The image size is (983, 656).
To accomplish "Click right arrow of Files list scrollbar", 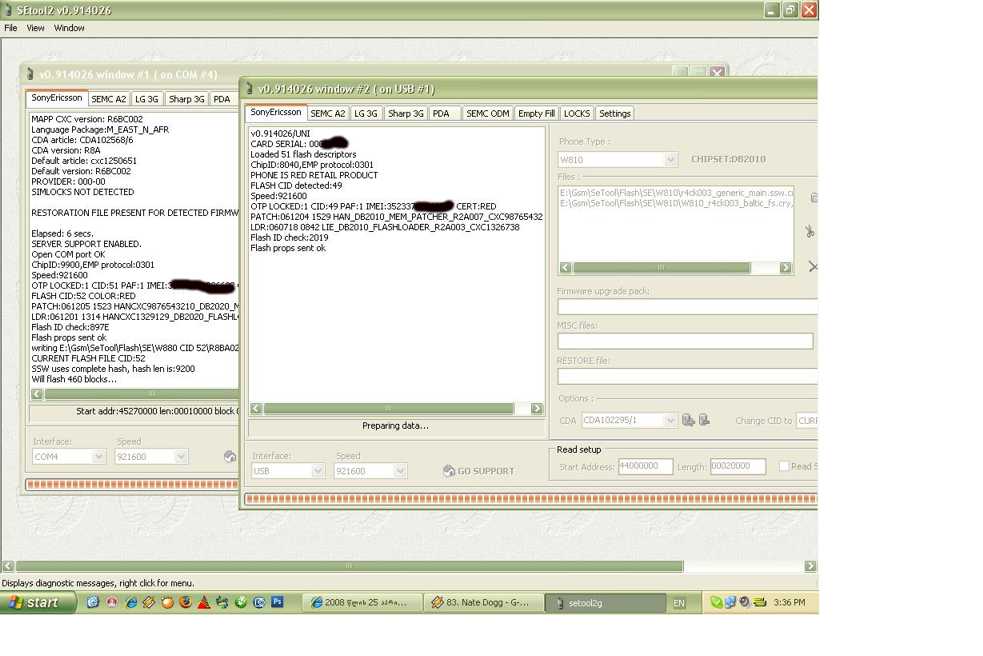I will click(785, 268).
